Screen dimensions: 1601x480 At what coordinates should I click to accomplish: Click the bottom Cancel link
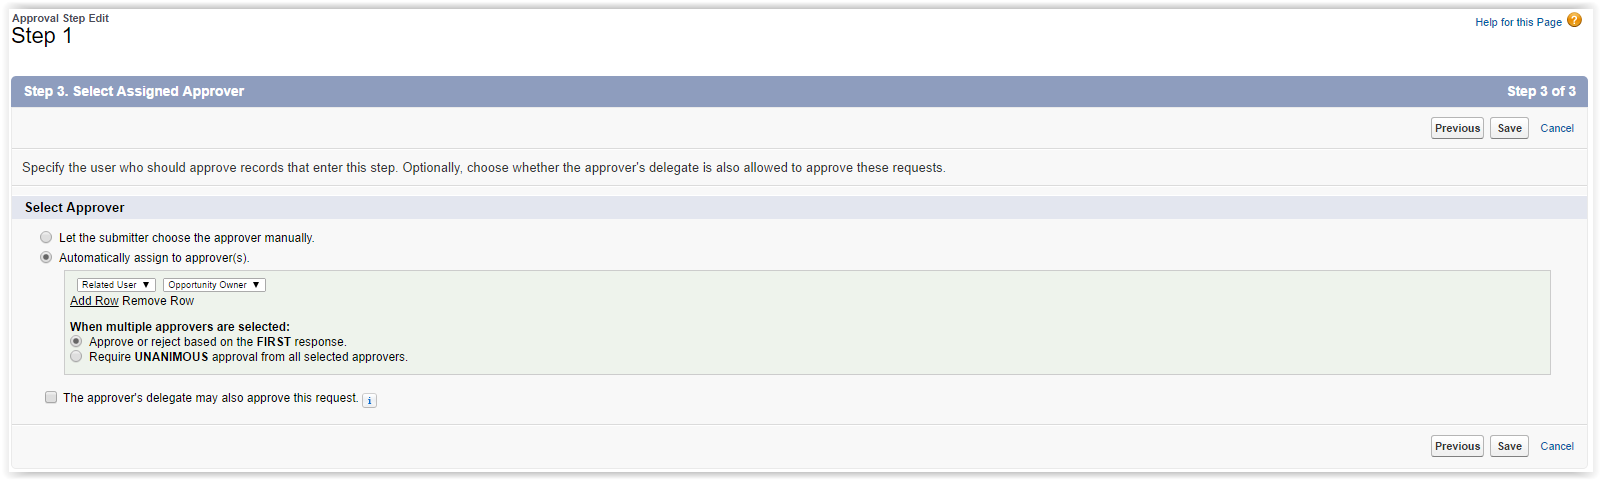[x=1557, y=446]
